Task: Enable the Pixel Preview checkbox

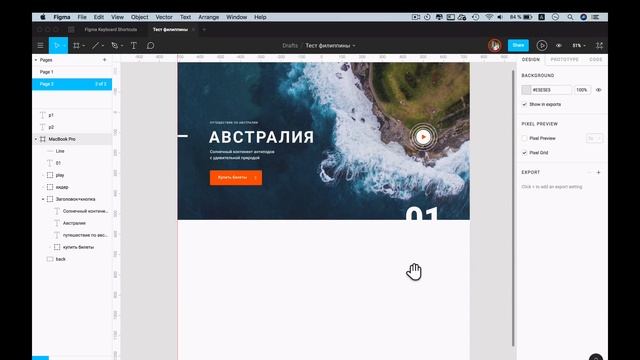Action: tap(524, 138)
